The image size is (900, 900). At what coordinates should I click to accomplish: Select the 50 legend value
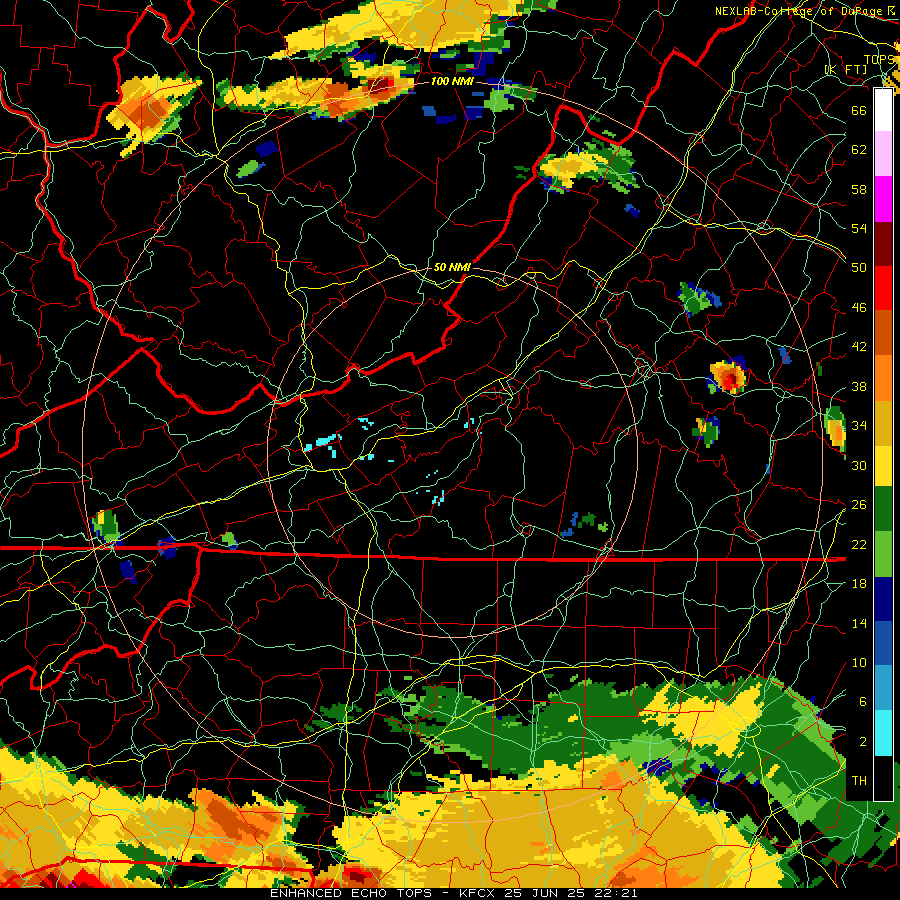pyautogui.click(x=859, y=267)
